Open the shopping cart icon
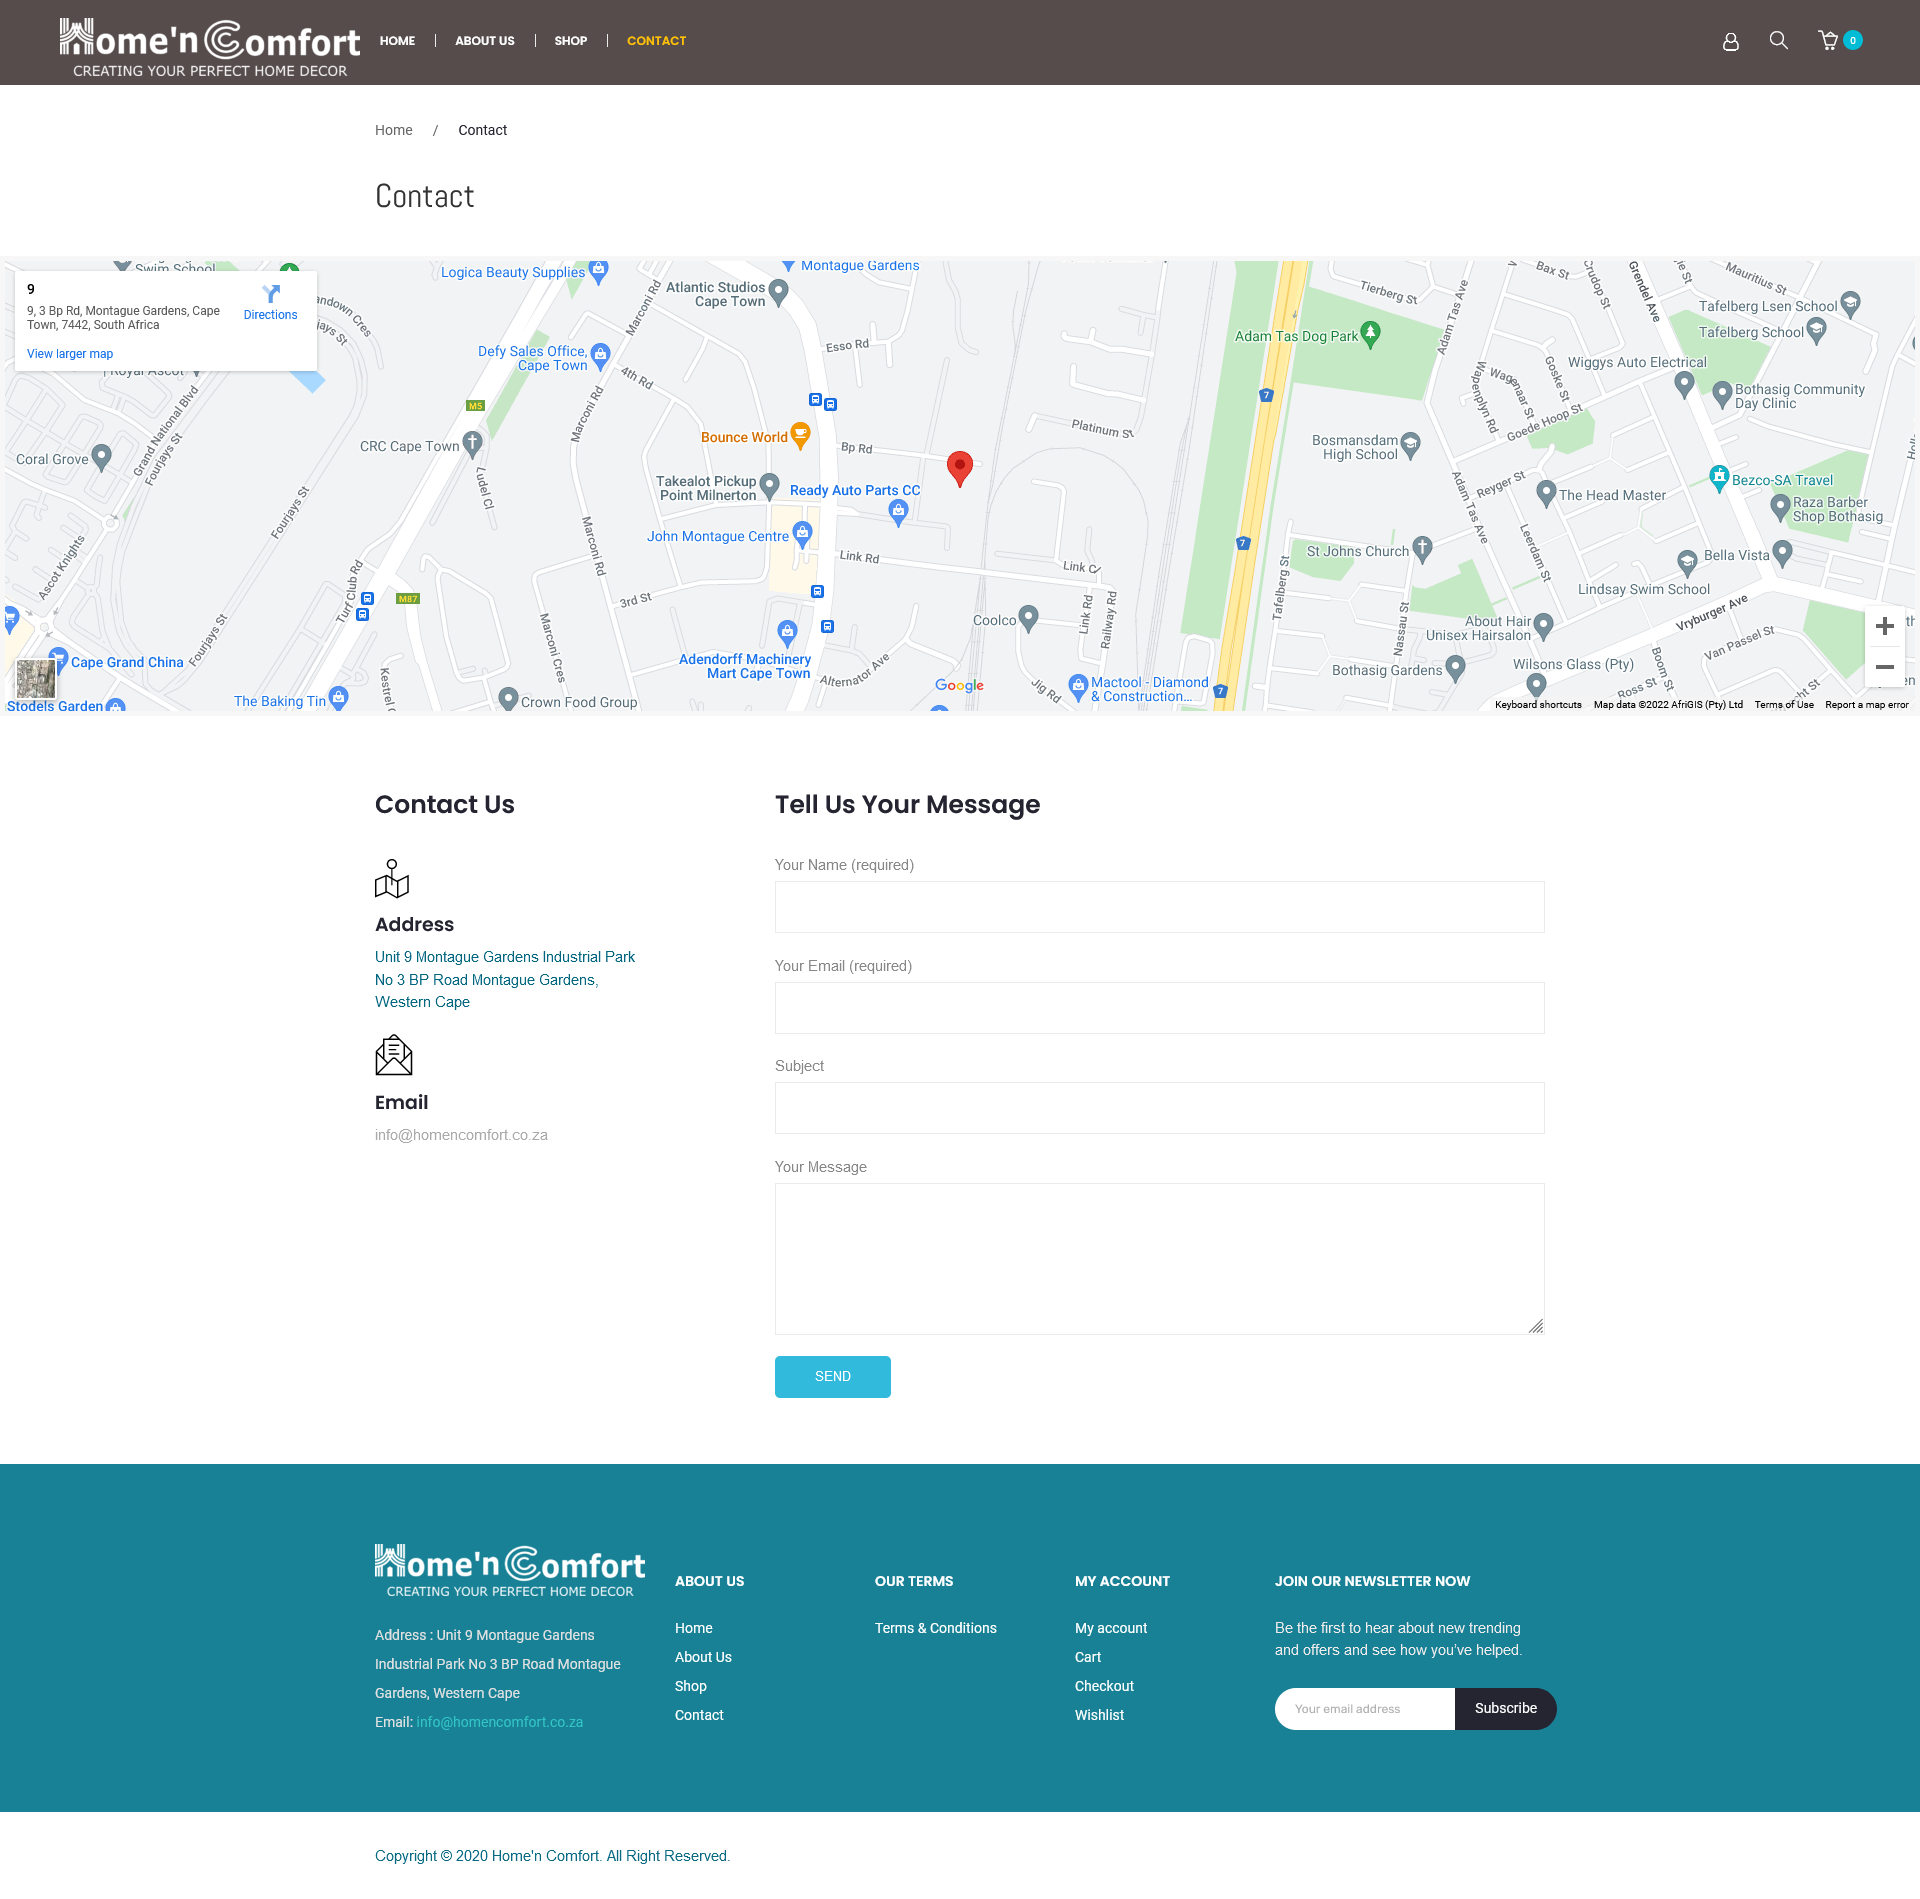 (x=1829, y=40)
